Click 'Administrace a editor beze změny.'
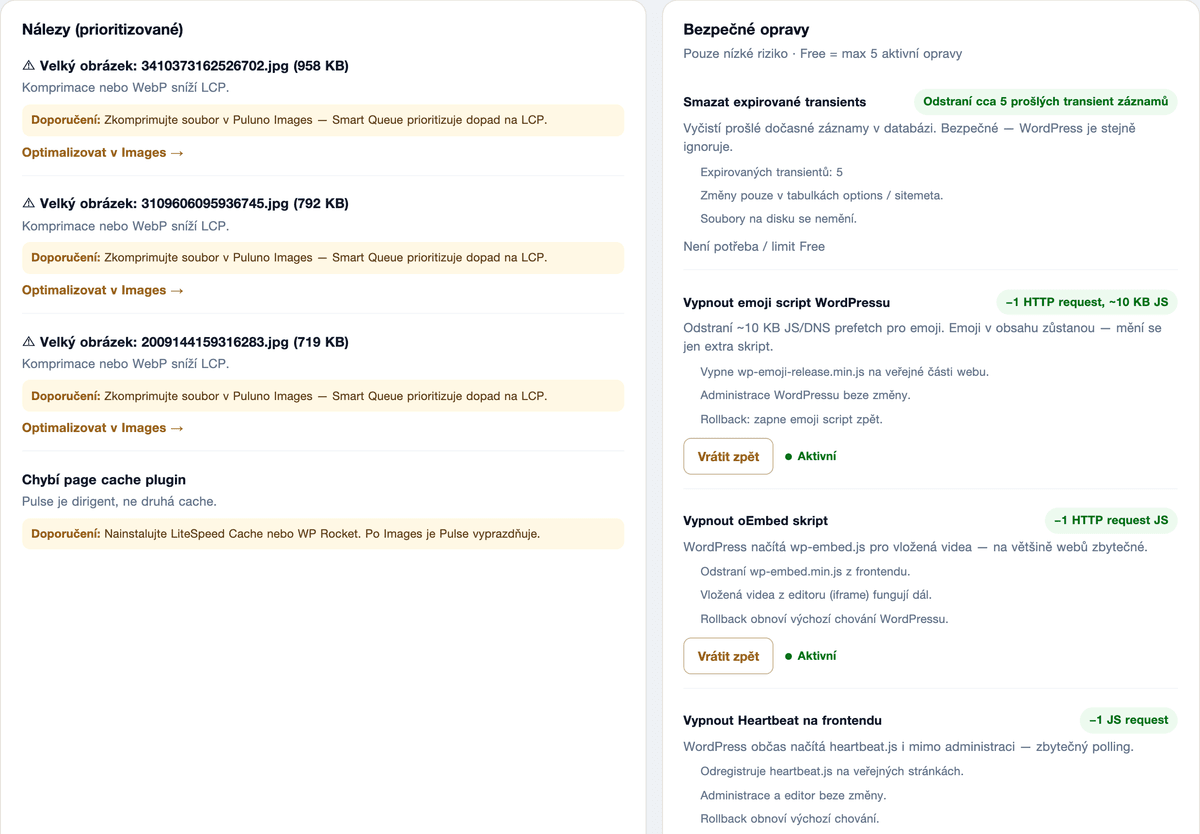Viewport: 1200px width, 834px height. [793, 795]
